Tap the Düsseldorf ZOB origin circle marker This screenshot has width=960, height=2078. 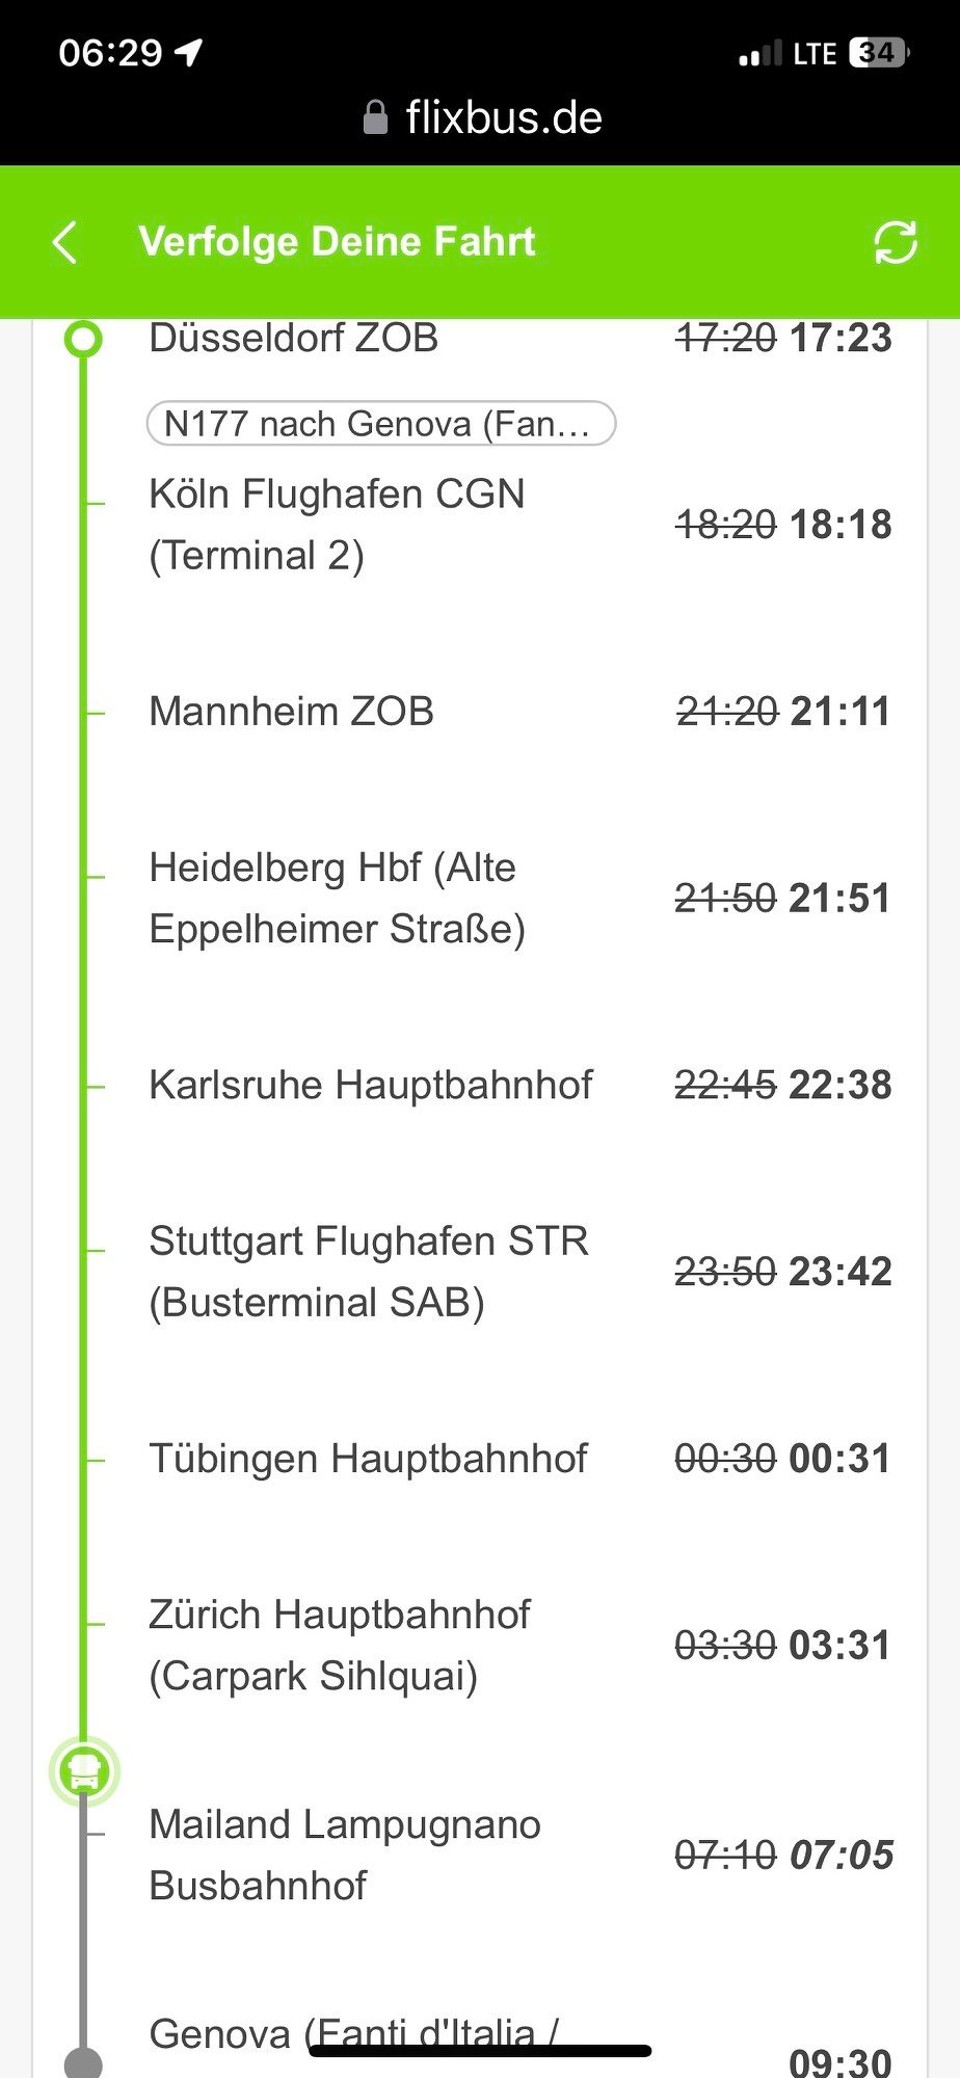(84, 338)
